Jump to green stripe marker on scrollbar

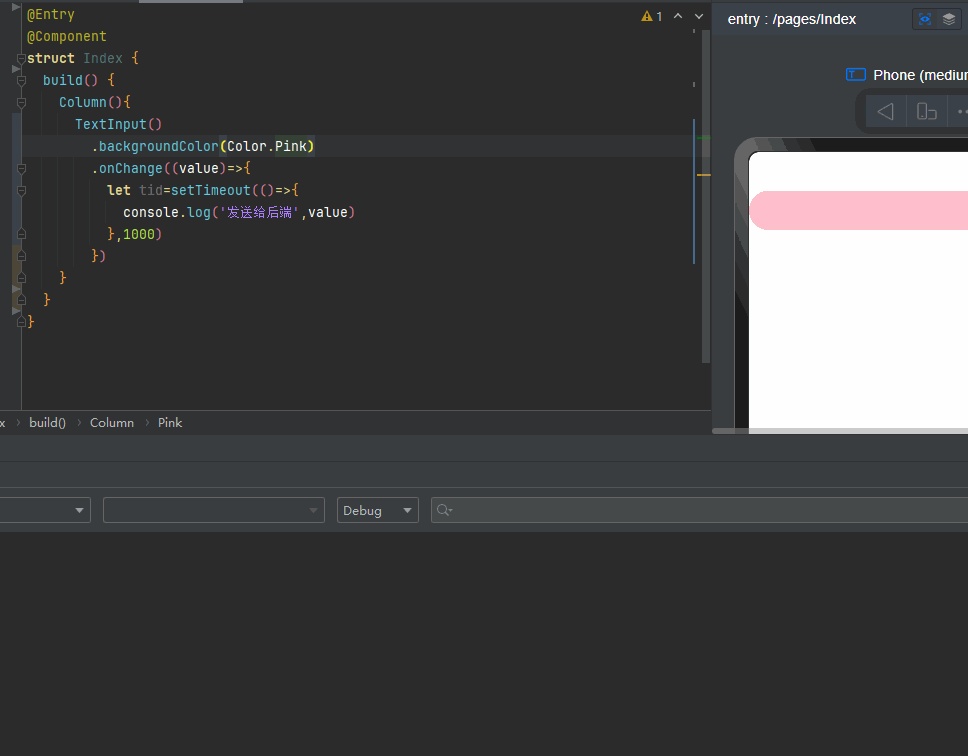click(x=704, y=138)
